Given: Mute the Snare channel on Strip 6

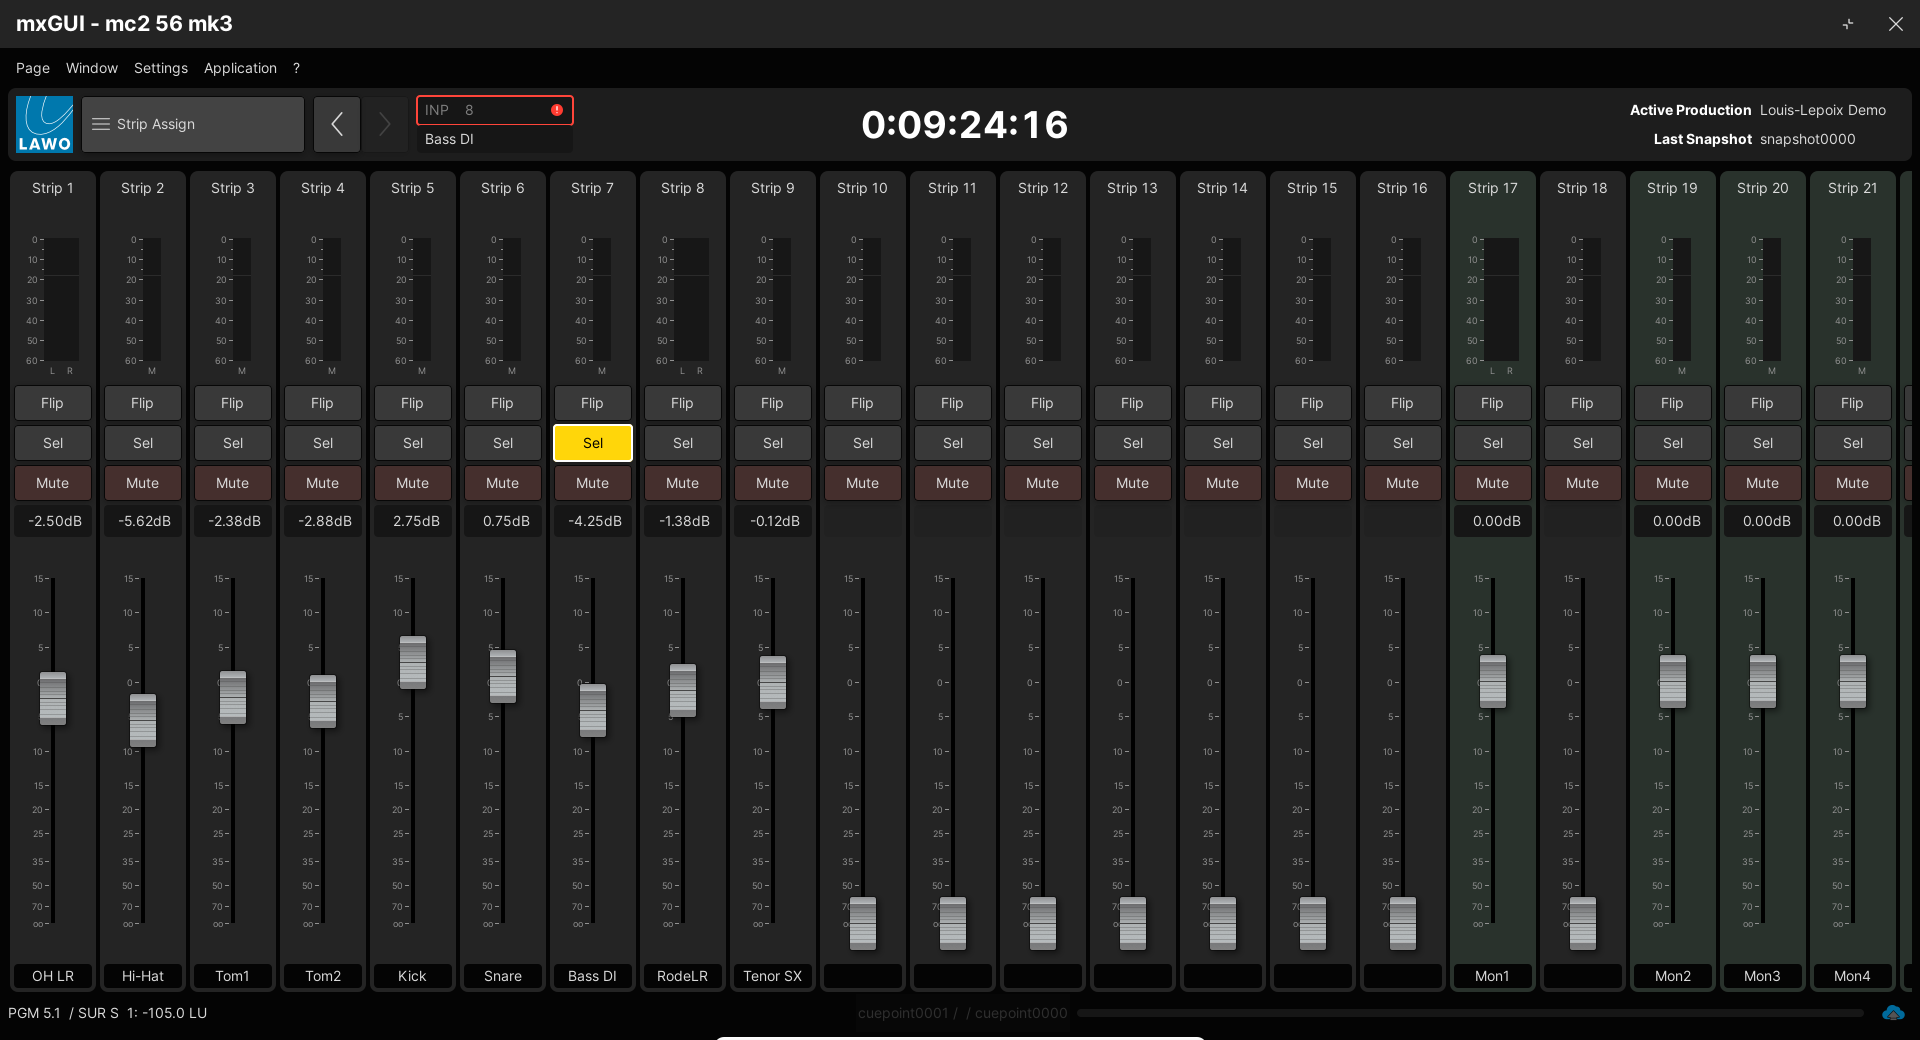Looking at the screenshot, I should [x=502, y=483].
